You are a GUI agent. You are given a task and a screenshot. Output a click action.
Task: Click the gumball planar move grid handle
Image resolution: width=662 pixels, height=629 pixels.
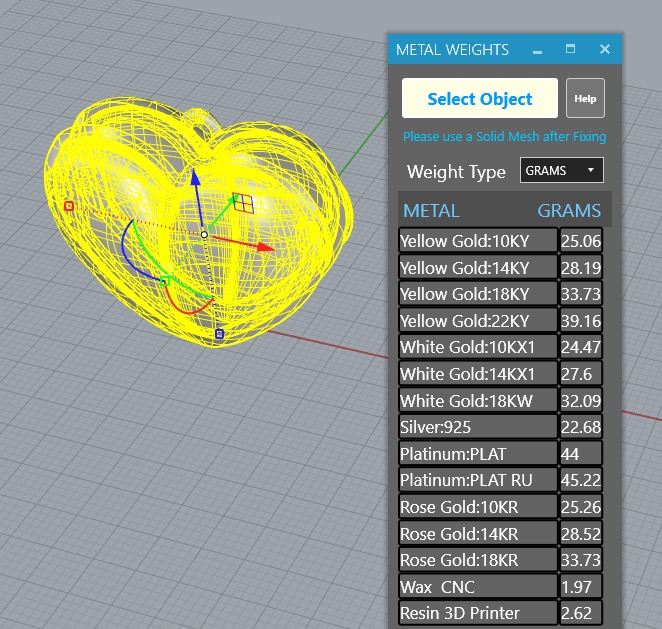(x=244, y=203)
